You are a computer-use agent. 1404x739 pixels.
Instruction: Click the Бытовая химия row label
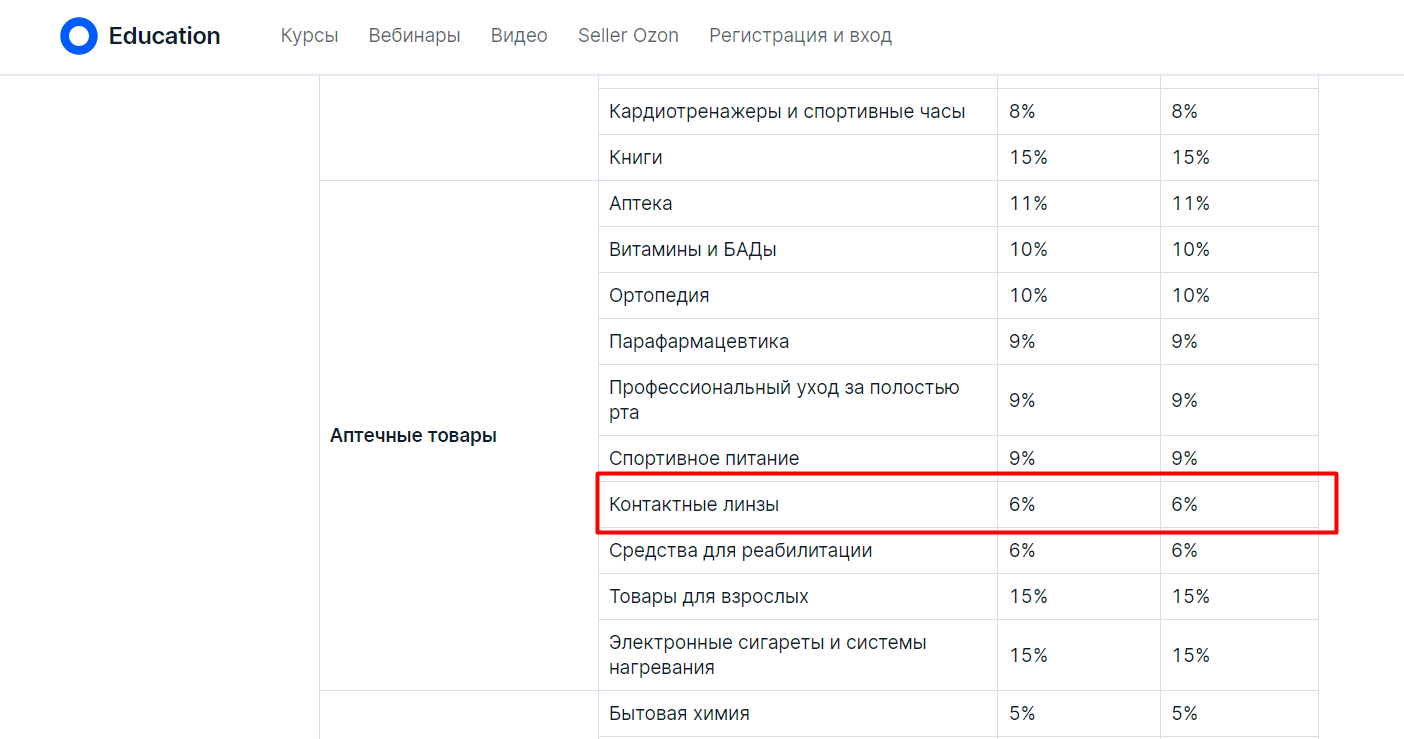[x=679, y=714]
